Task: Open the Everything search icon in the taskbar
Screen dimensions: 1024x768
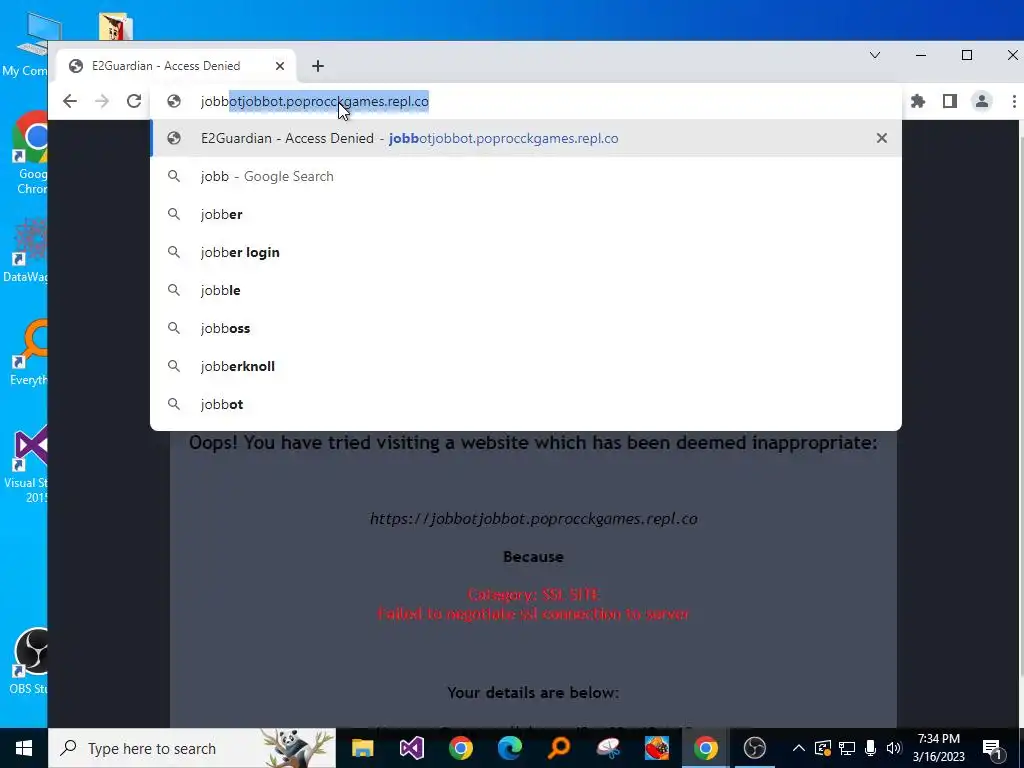Action: point(559,748)
